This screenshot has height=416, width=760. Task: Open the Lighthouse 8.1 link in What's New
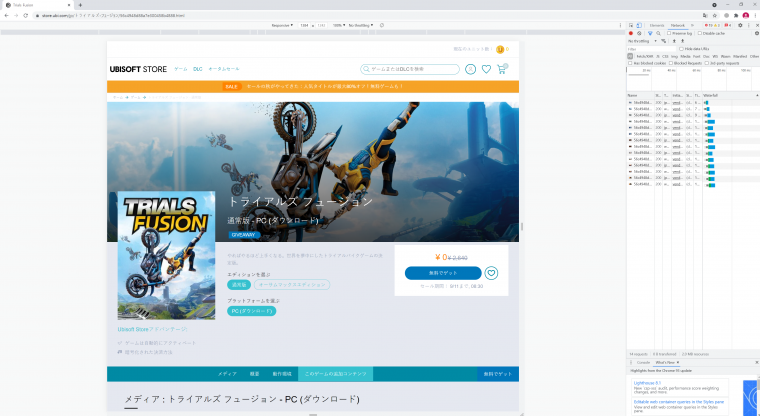647,383
